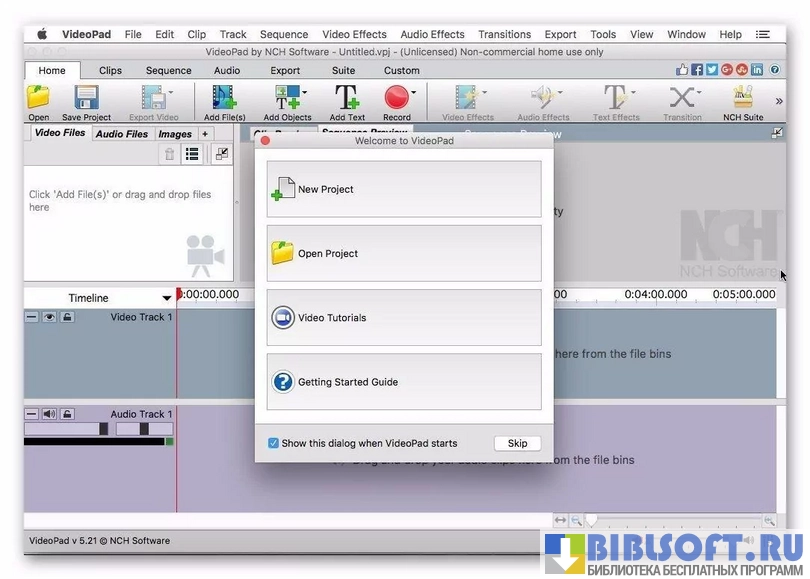Image resolution: width=810 pixels, height=579 pixels.
Task: Click the Add File(s) toolbar icon
Action: 224,98
